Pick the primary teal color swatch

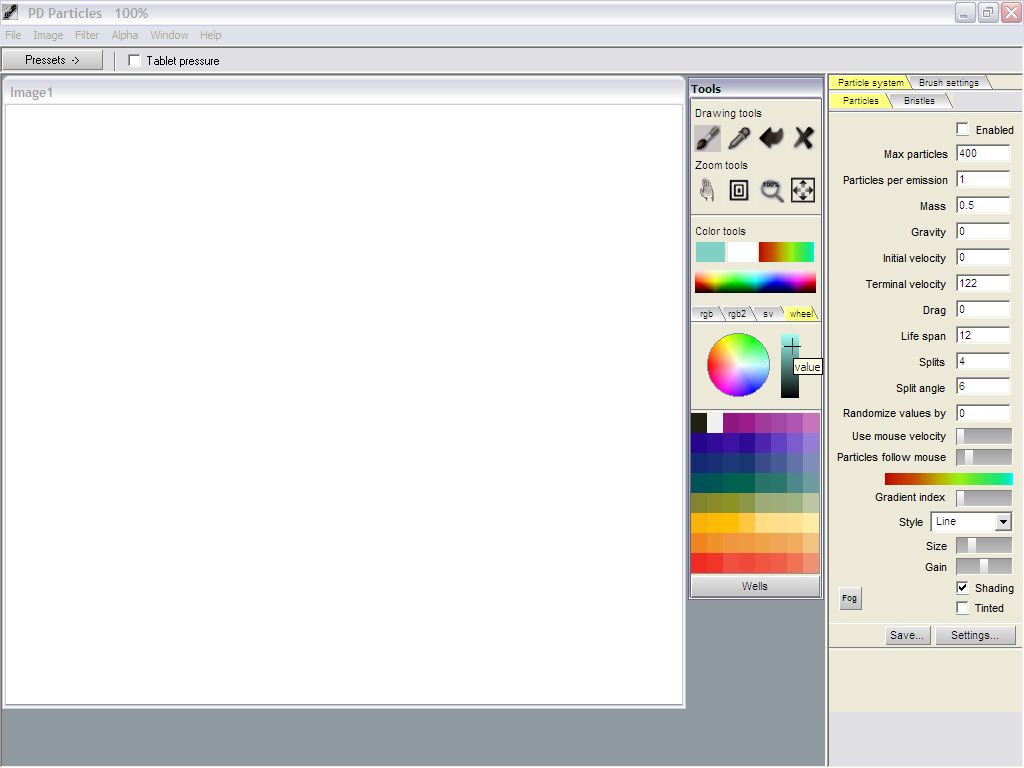pos(710,252)
